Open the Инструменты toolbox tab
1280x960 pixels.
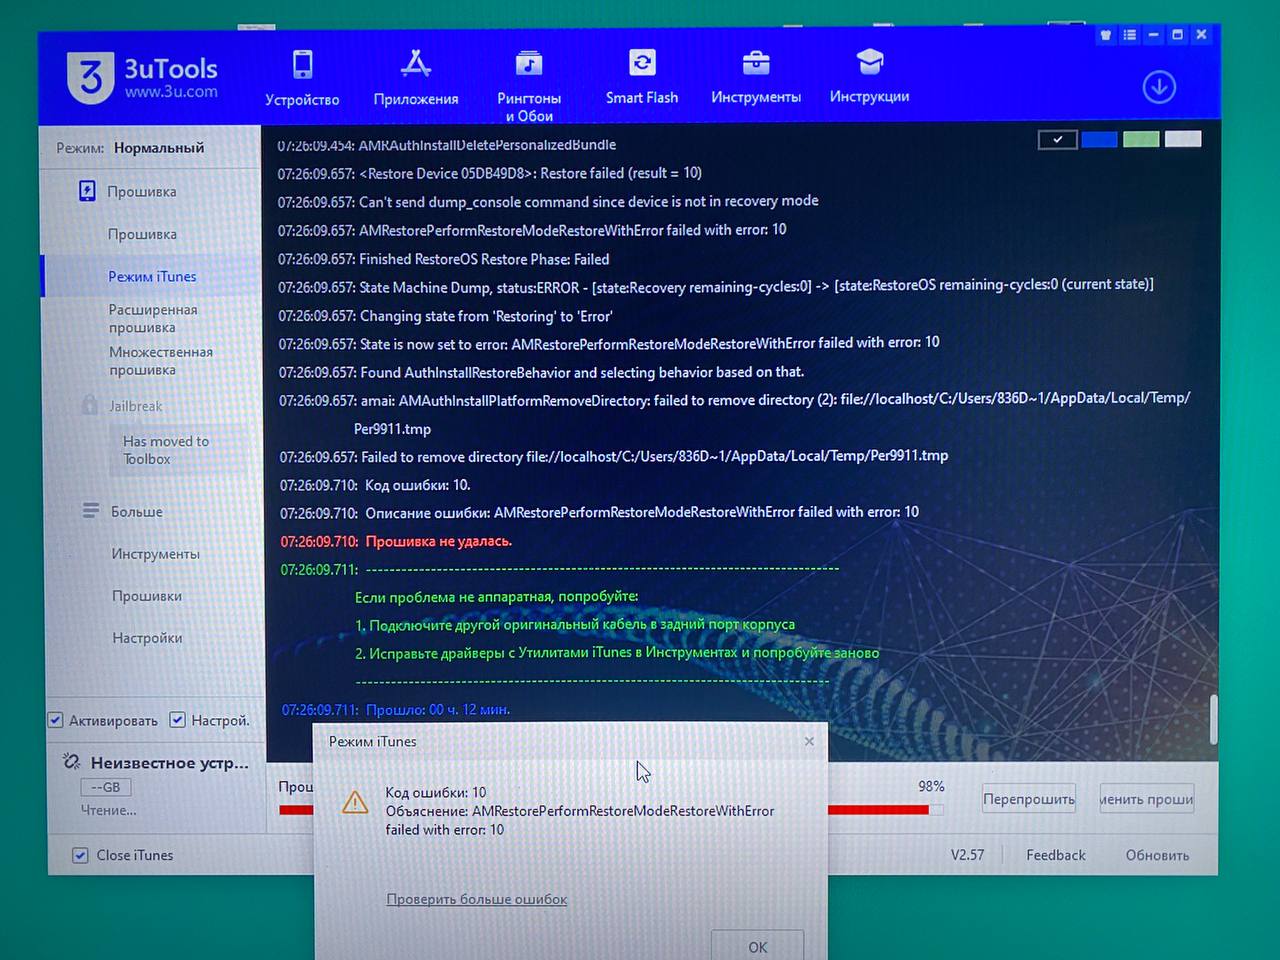[756, 78]
